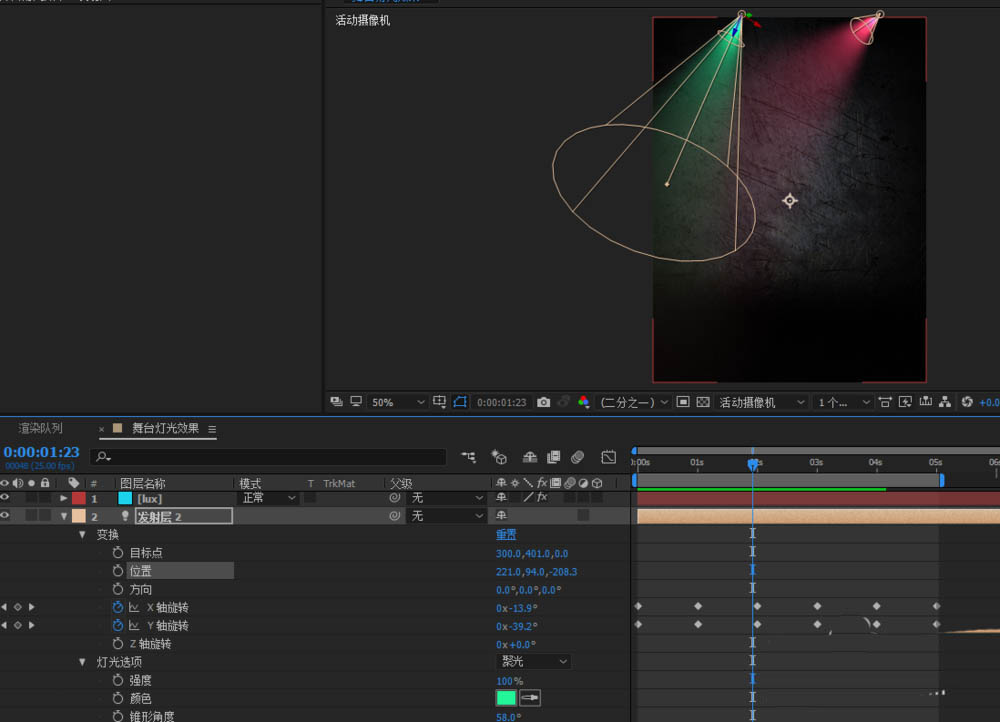Toggle visibility of 发射层 2 layer
This screenshot has width=1000, height=722.
coord(6,516)
